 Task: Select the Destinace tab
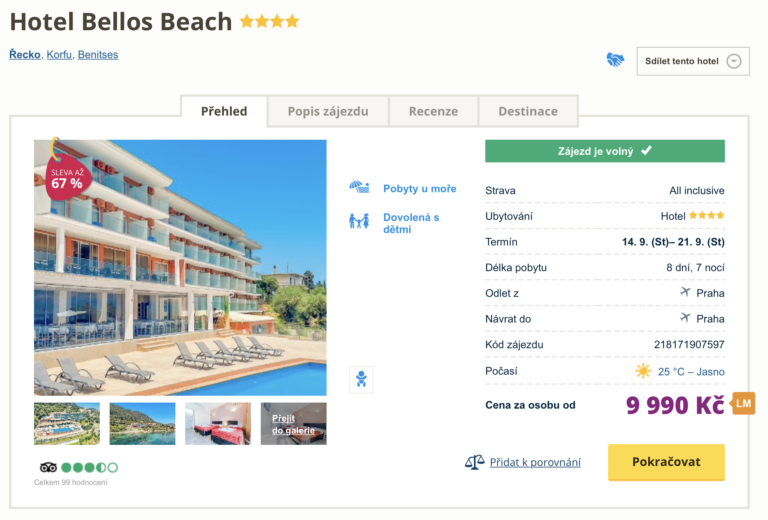pyautogui.click(x=528, y=111)
